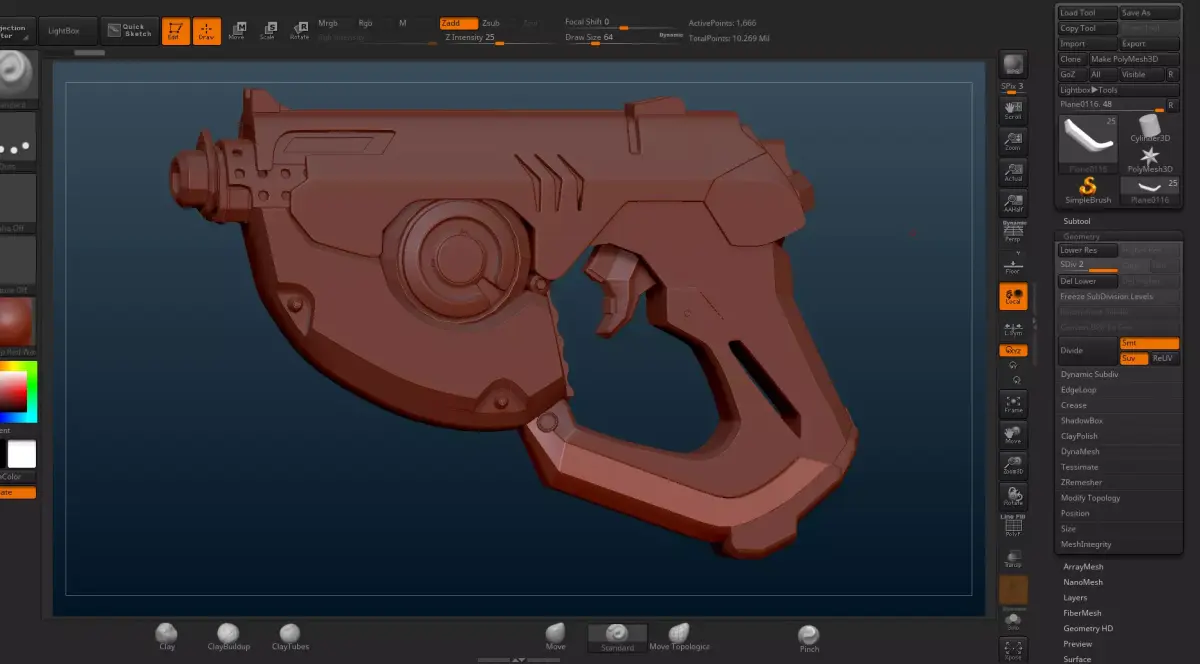Click the Zoom3D icon
The width and height of the screenshot is (1200, 664).
(1013, 465)
